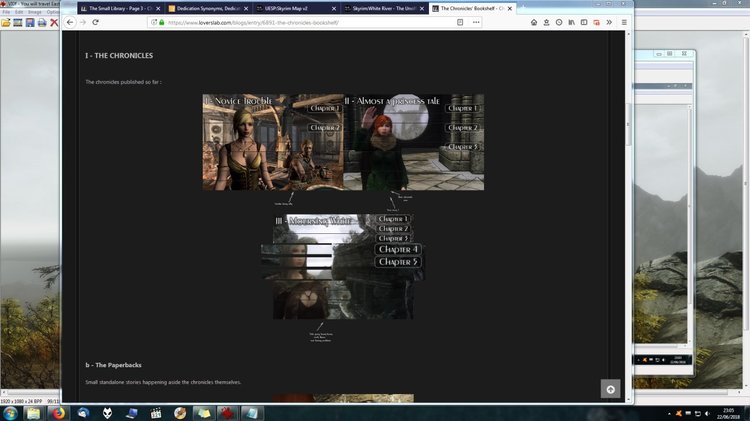Image resolution: width=750 pixels, height=421 pixels.
Task: Click the scroll-to-top arrow button
Action: [x=610, y=389]
